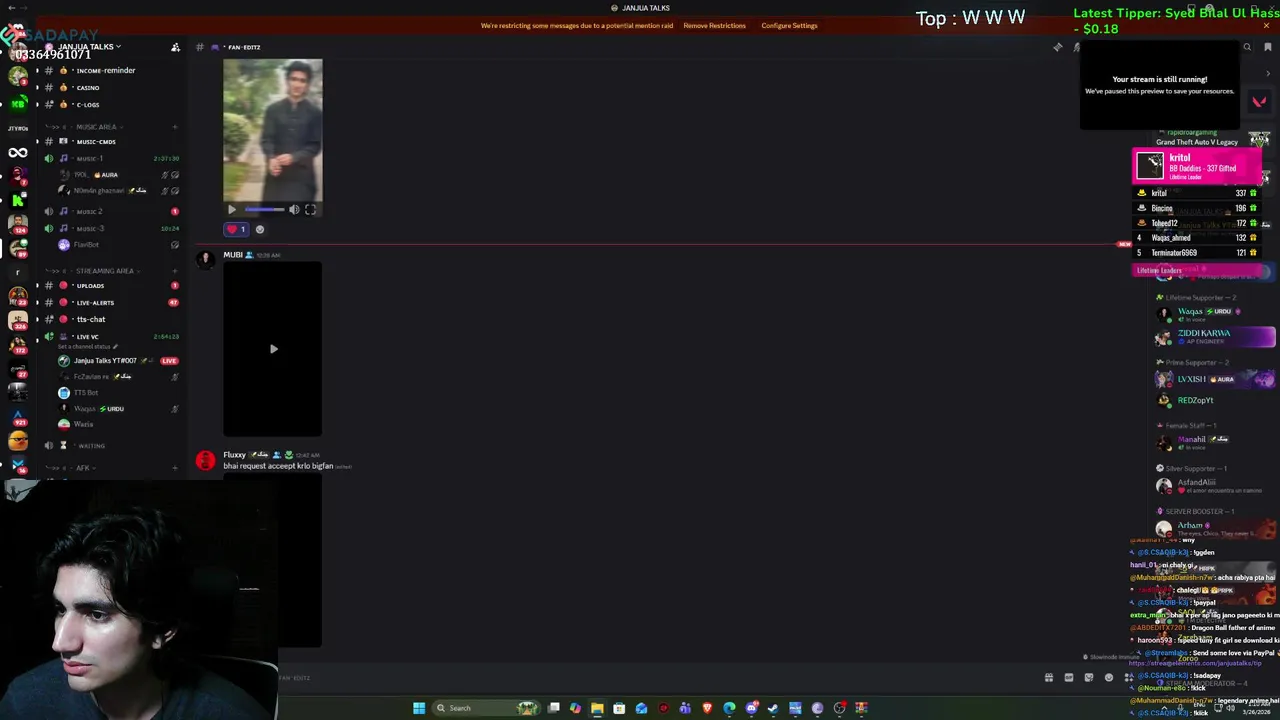Open the inbox bookmark icon in header
This screenshot has width=1280, height=720.
1268,47
